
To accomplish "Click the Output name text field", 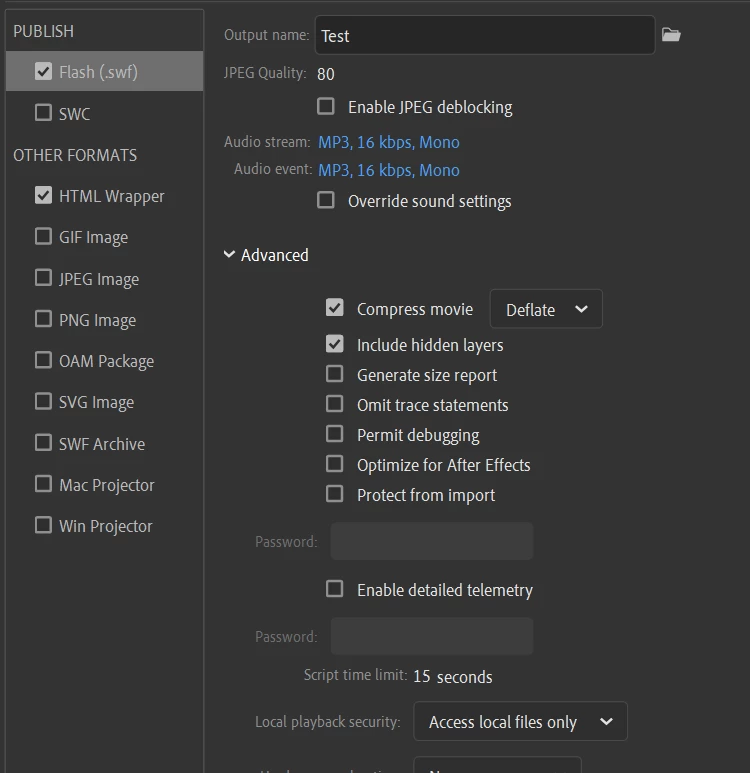I will click(484, 35).
